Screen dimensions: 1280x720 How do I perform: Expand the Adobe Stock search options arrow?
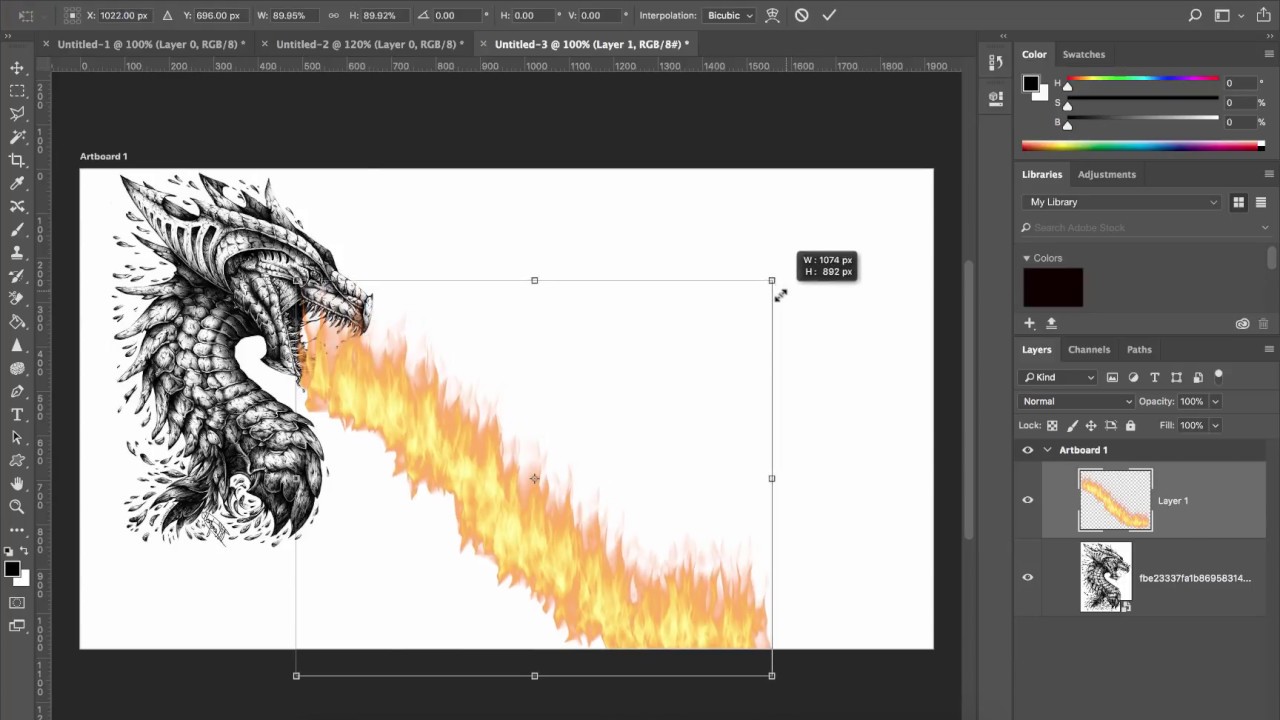click(1265, 228)
